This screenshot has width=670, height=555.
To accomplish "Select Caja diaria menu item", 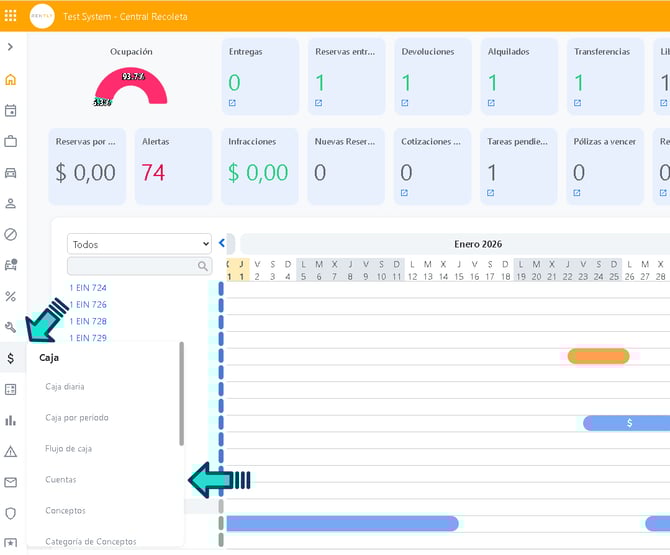I will click(x=65, y=386).
